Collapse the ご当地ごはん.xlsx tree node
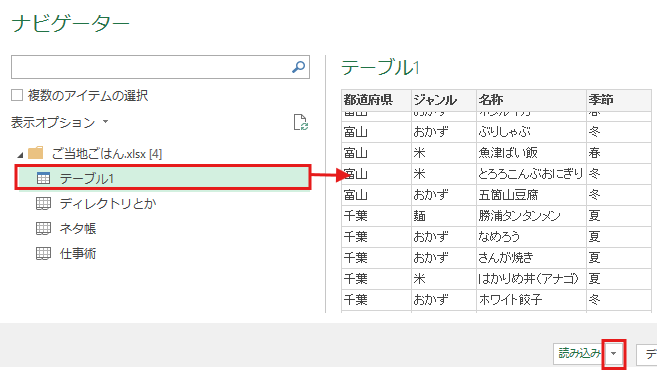This screenshot has width=657, height=370. click(x=20, y=155)
